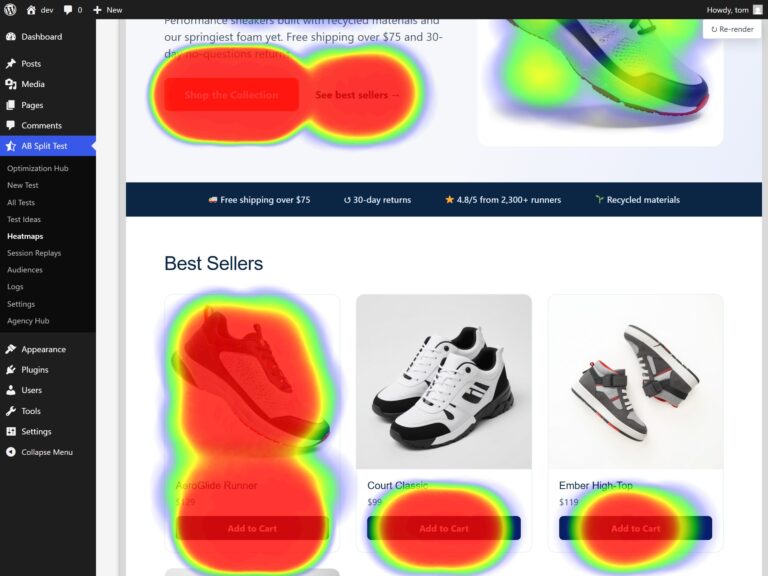
Task: Click the Pages icon in sidebar
Action: click(11, 105)
